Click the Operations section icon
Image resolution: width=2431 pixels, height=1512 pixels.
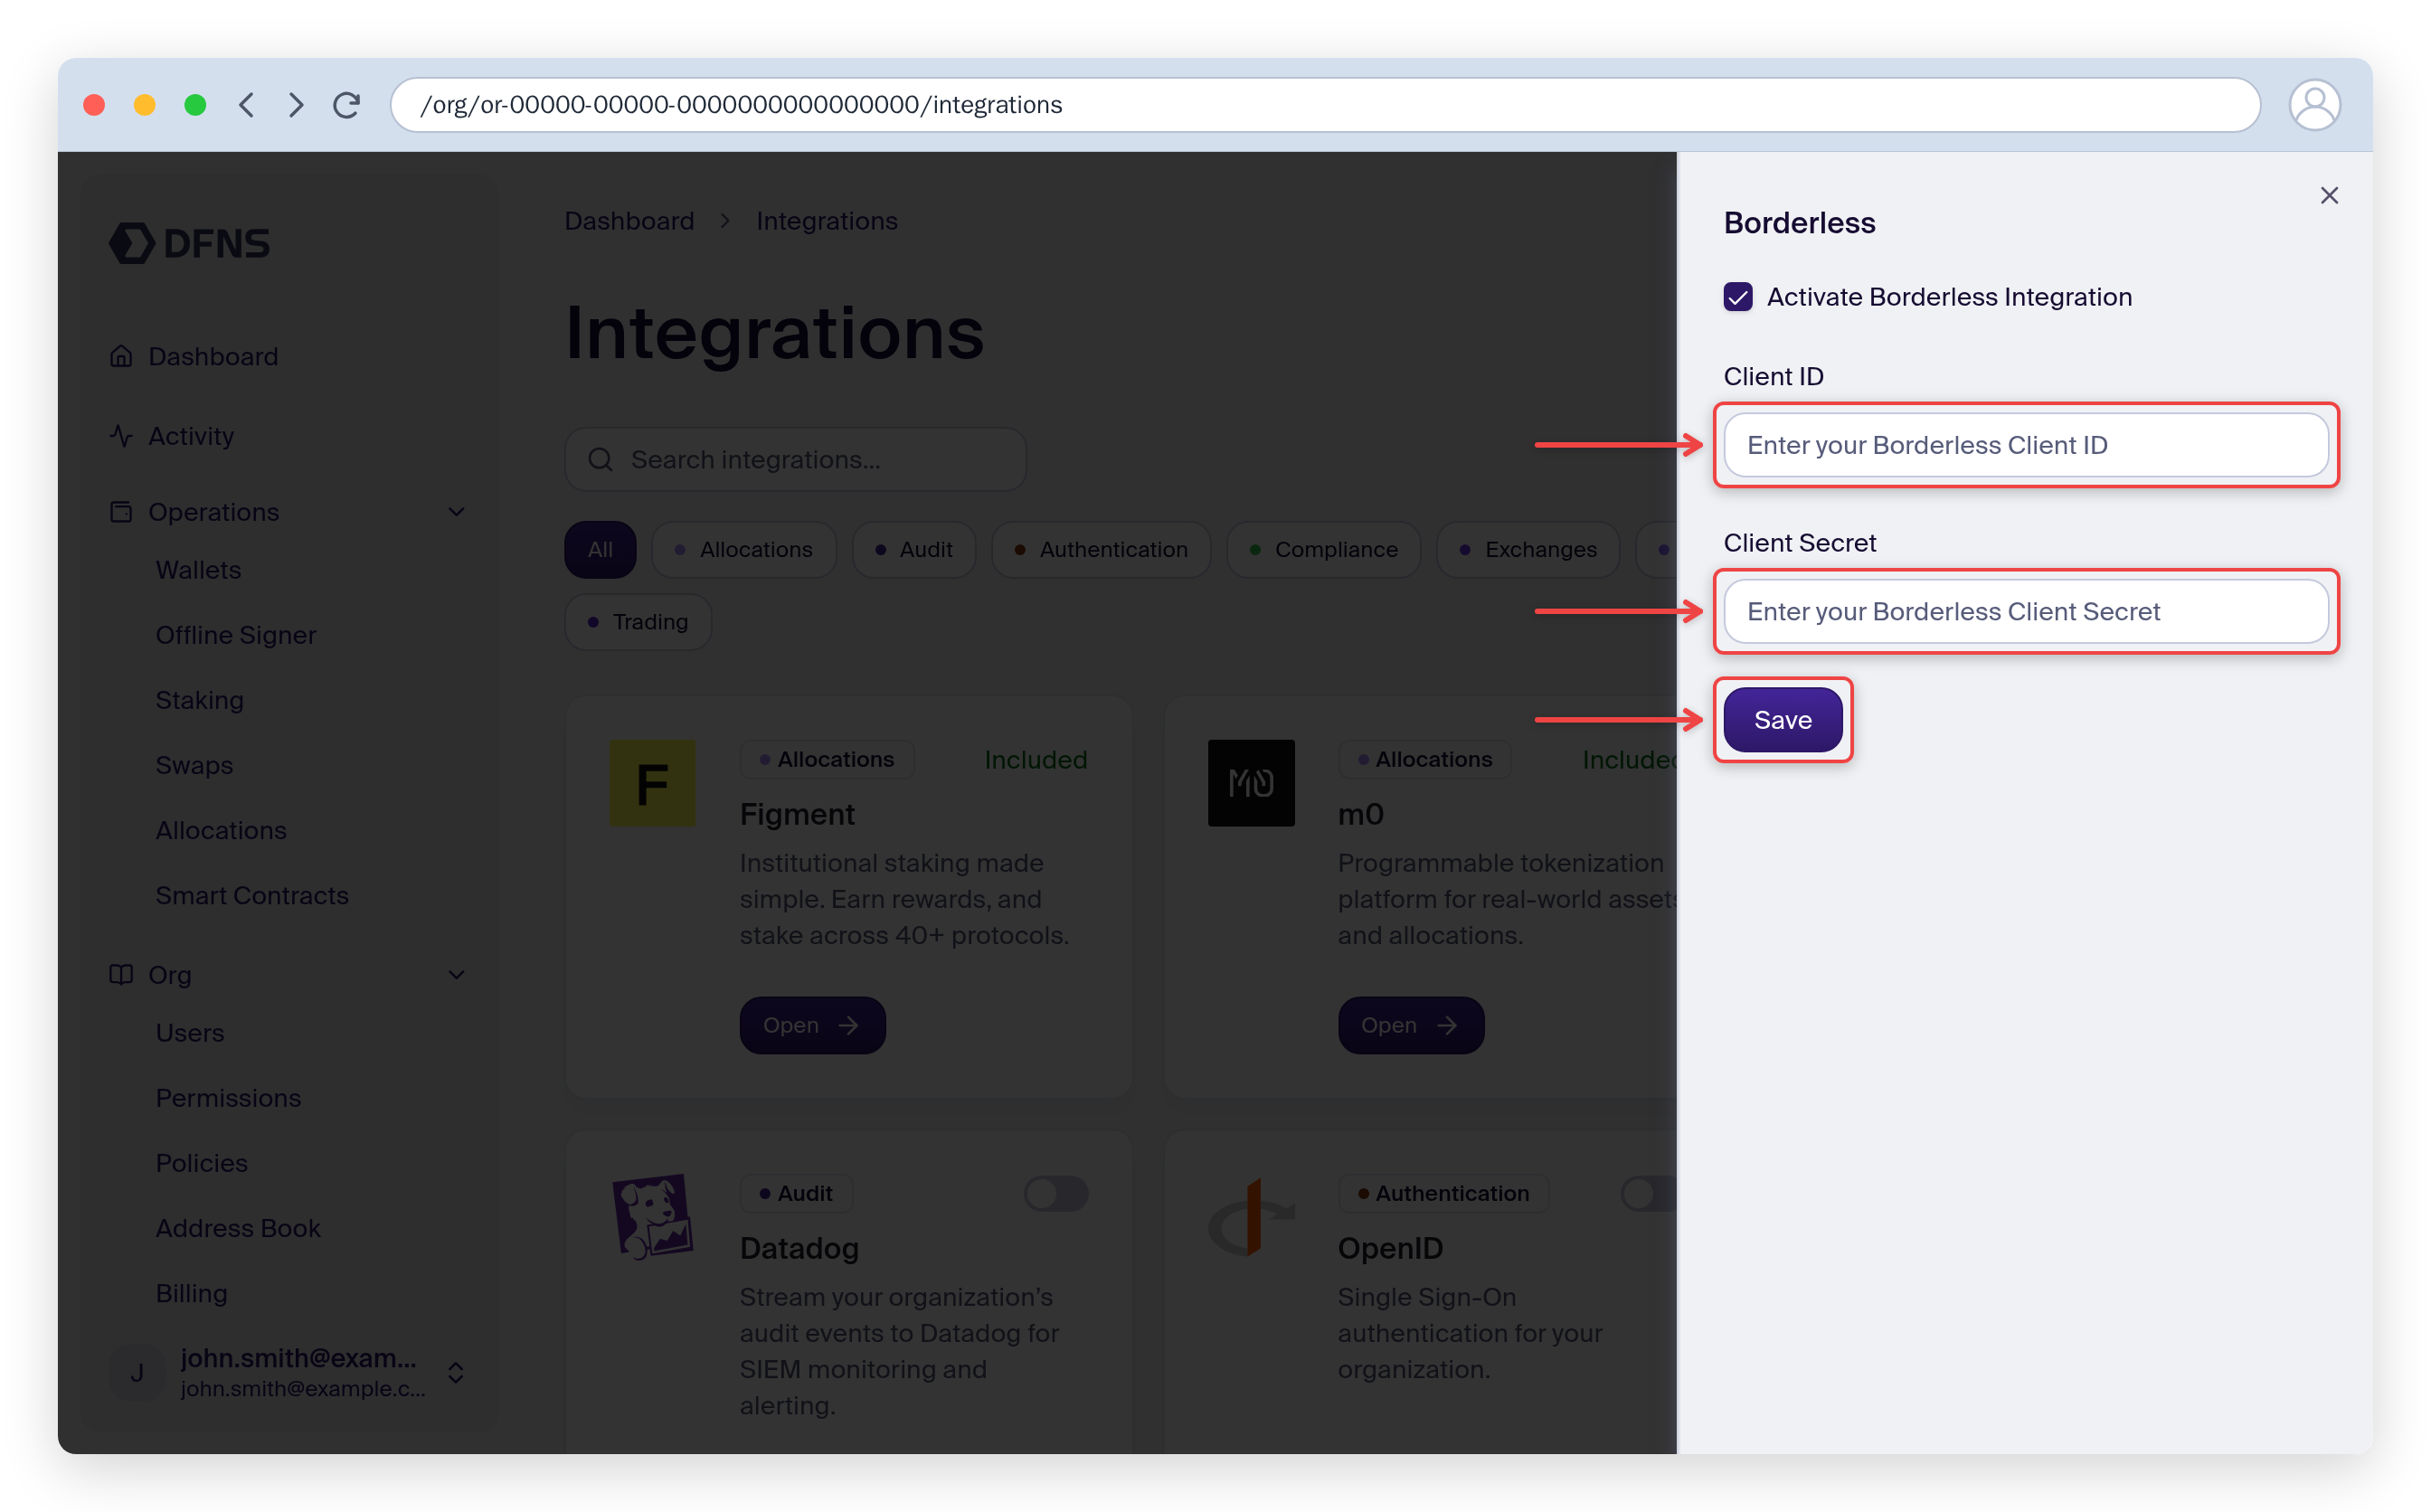pyautogui.click(x=121, y=512)
